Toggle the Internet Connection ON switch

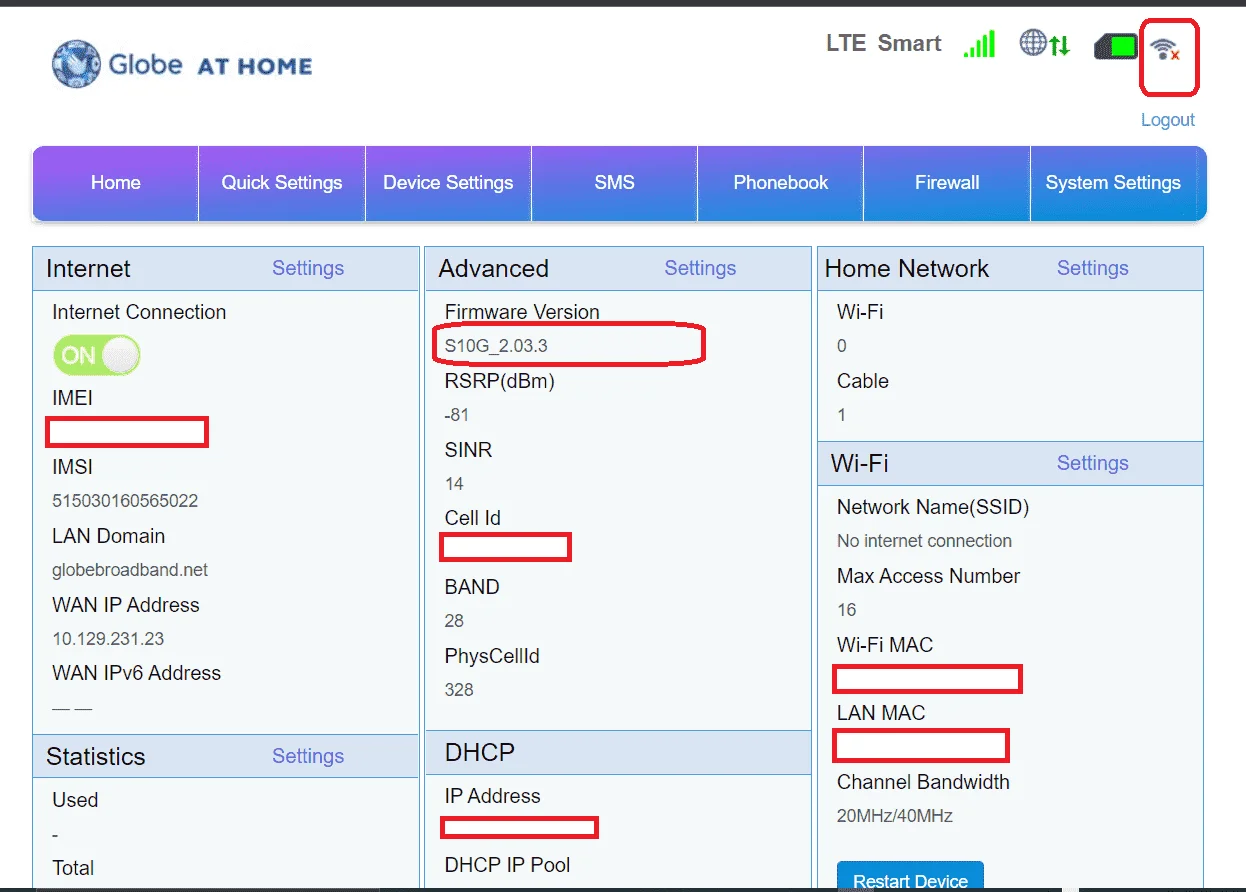click(97, 355)
